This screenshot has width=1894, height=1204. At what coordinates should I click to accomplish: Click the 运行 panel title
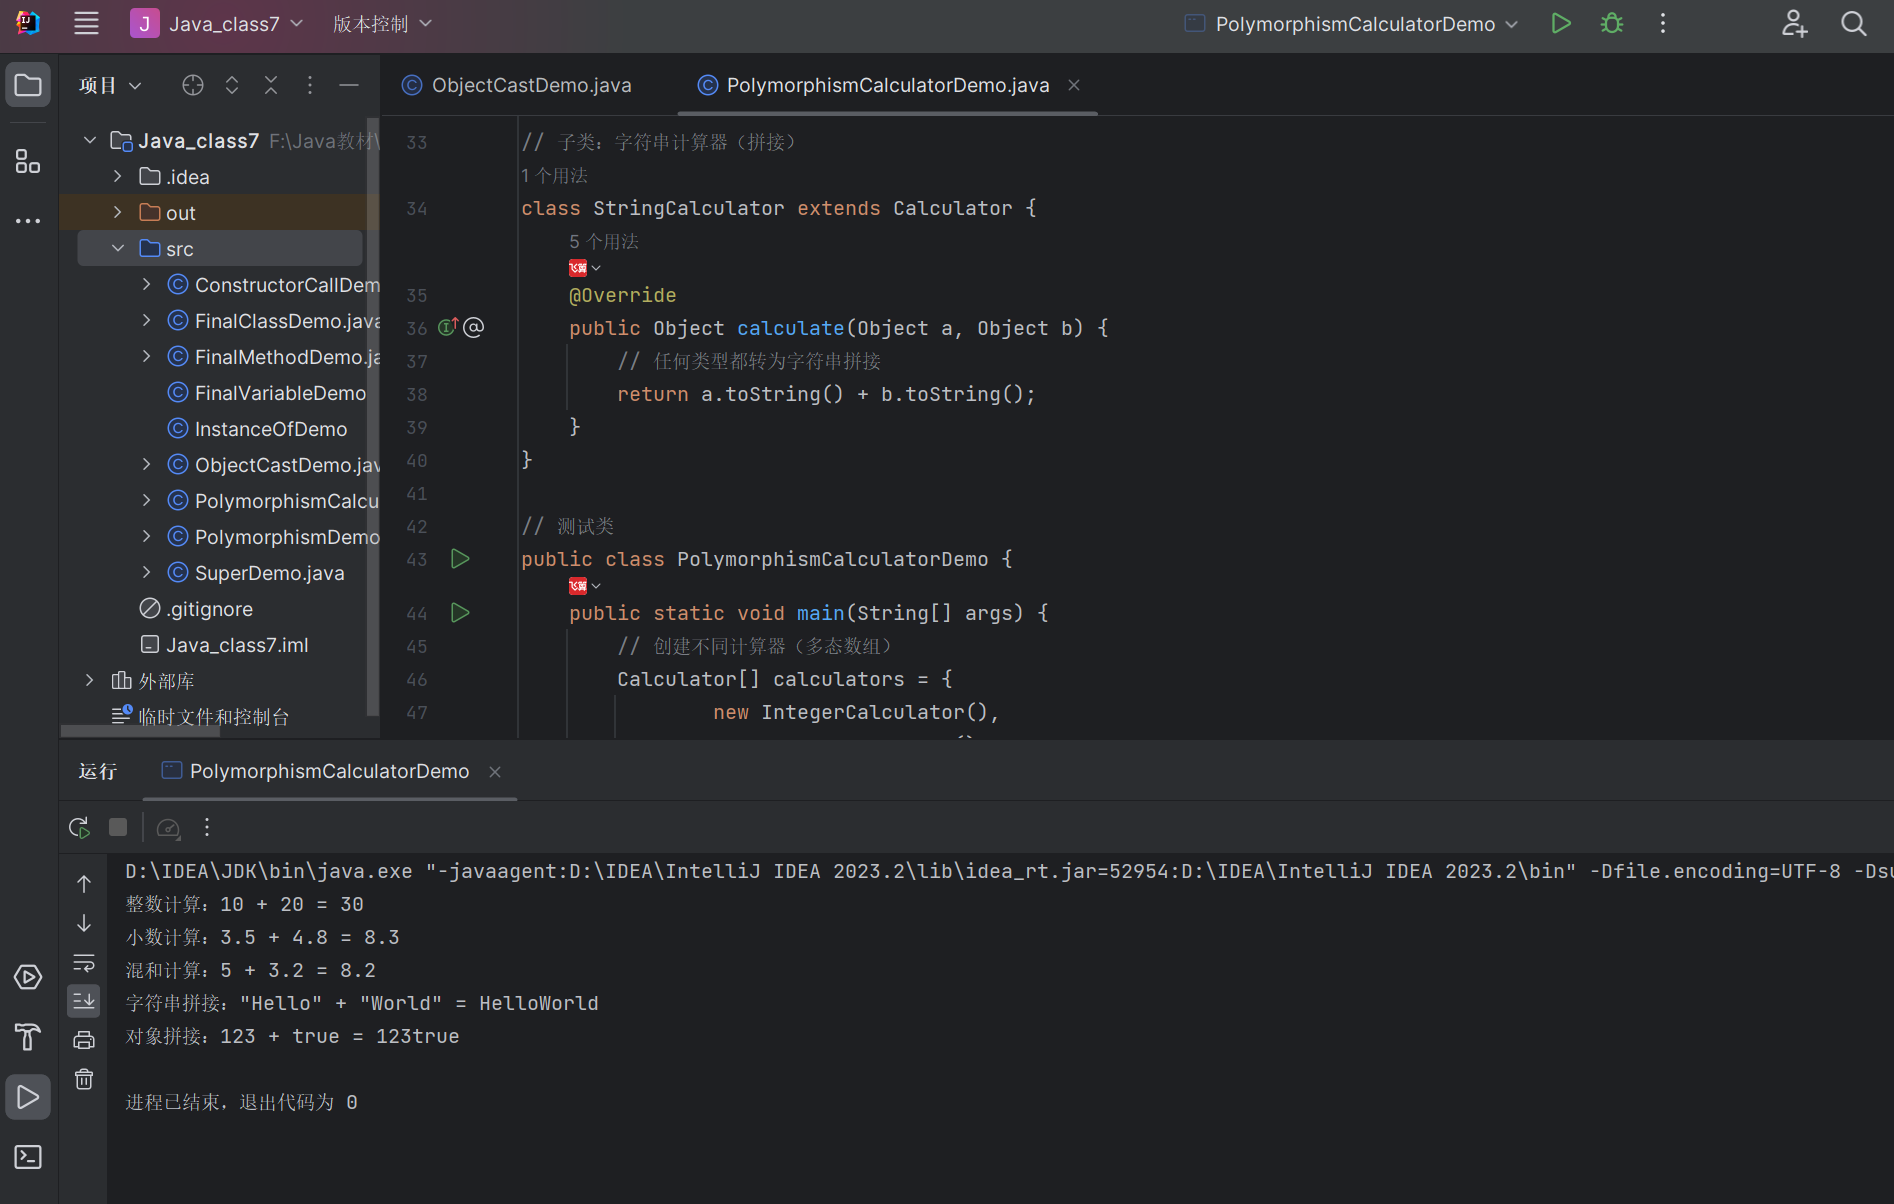98,772
